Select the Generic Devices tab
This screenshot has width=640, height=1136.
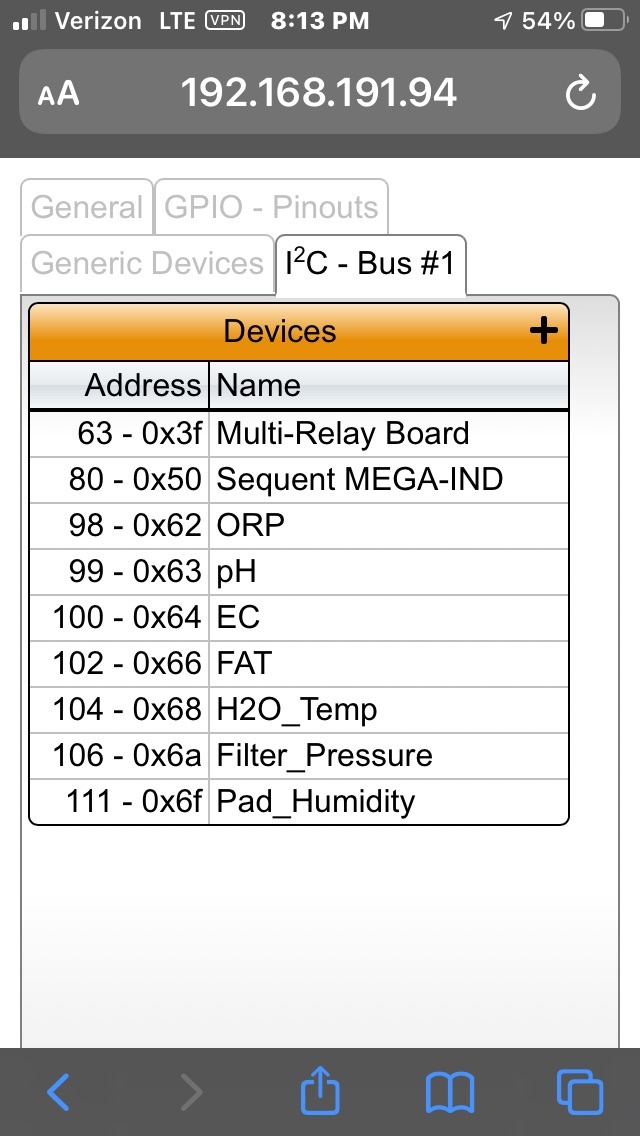(148, 263)
